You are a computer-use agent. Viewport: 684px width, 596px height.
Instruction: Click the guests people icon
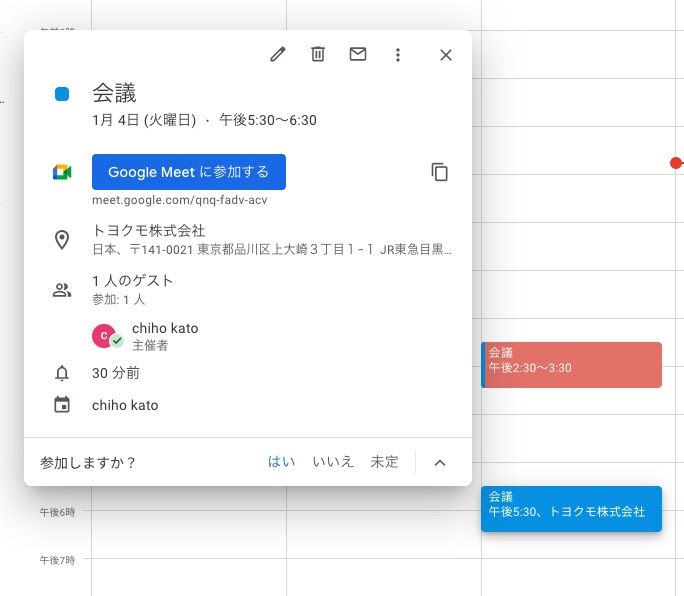coord(62,290)
